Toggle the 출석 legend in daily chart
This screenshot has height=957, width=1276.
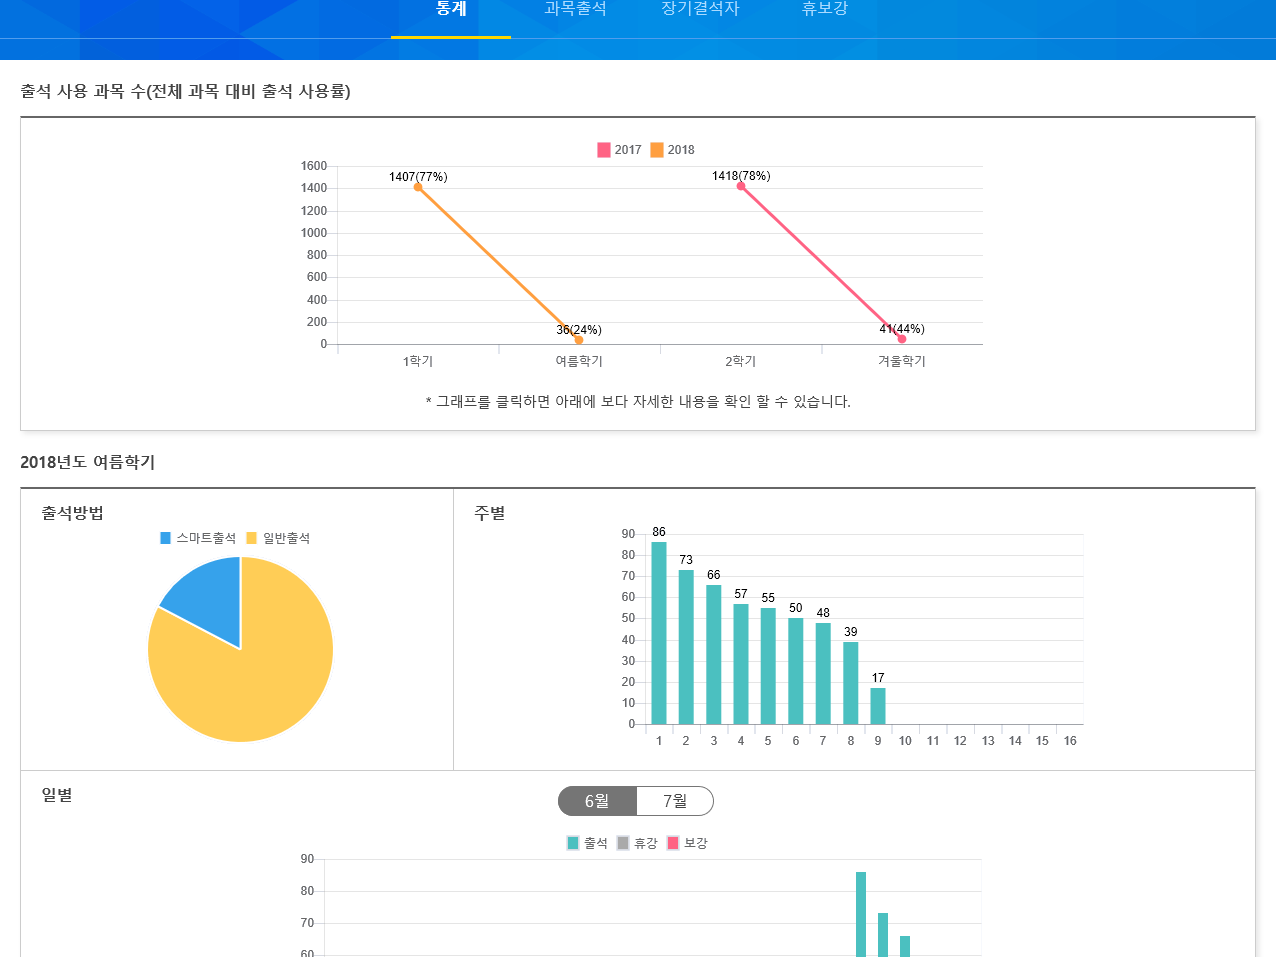(587, 843)
